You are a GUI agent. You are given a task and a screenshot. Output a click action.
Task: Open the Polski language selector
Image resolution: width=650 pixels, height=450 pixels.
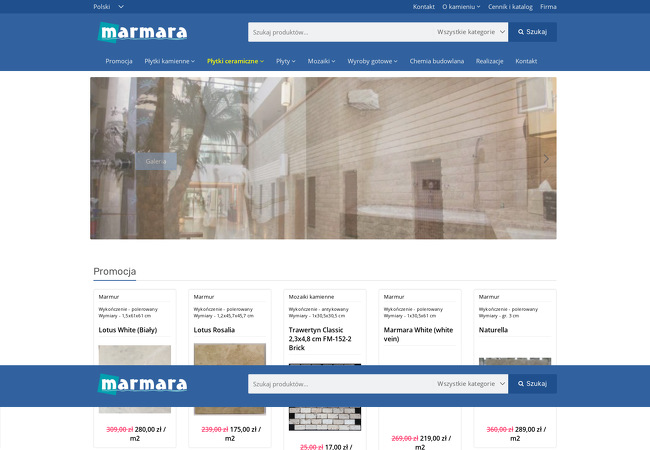click(x=108, y=7)
